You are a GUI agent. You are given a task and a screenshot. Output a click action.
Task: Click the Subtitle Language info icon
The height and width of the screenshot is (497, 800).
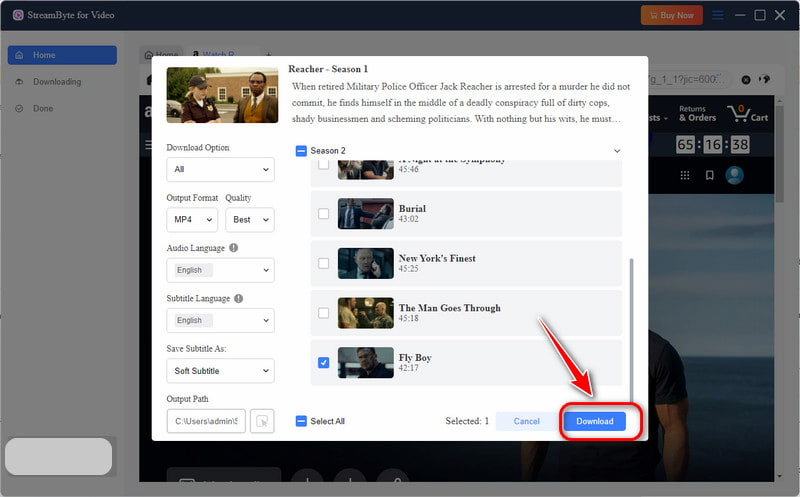[238, 298]
